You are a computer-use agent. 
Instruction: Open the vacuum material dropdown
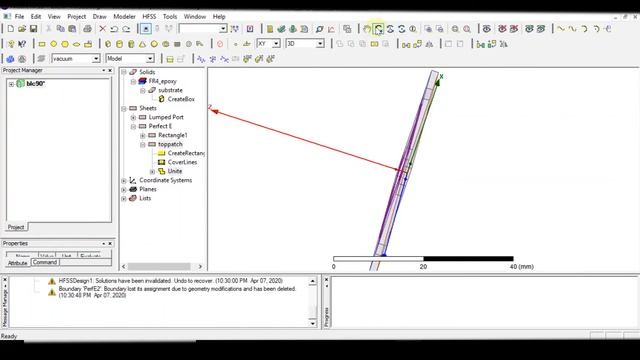click(96, 59)
